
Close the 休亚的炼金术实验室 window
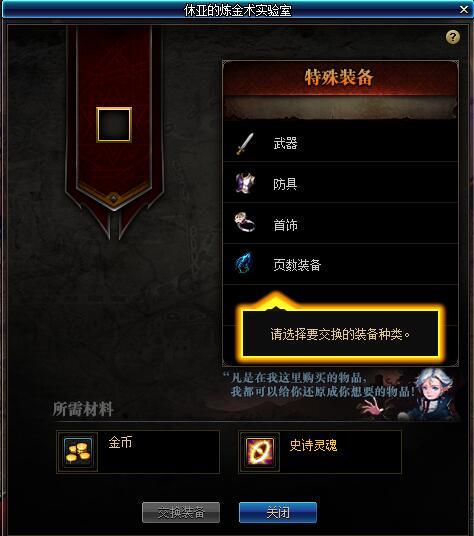coord(464,10)
